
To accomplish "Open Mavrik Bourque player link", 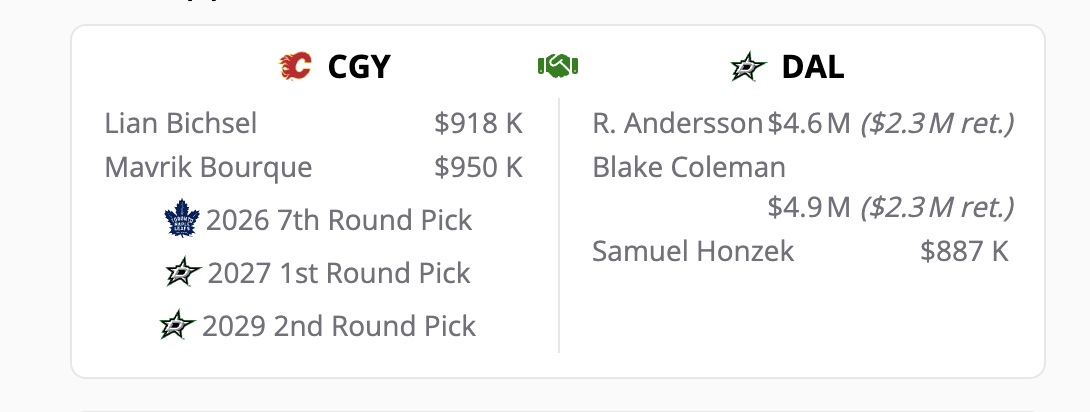I will point(208,167).
